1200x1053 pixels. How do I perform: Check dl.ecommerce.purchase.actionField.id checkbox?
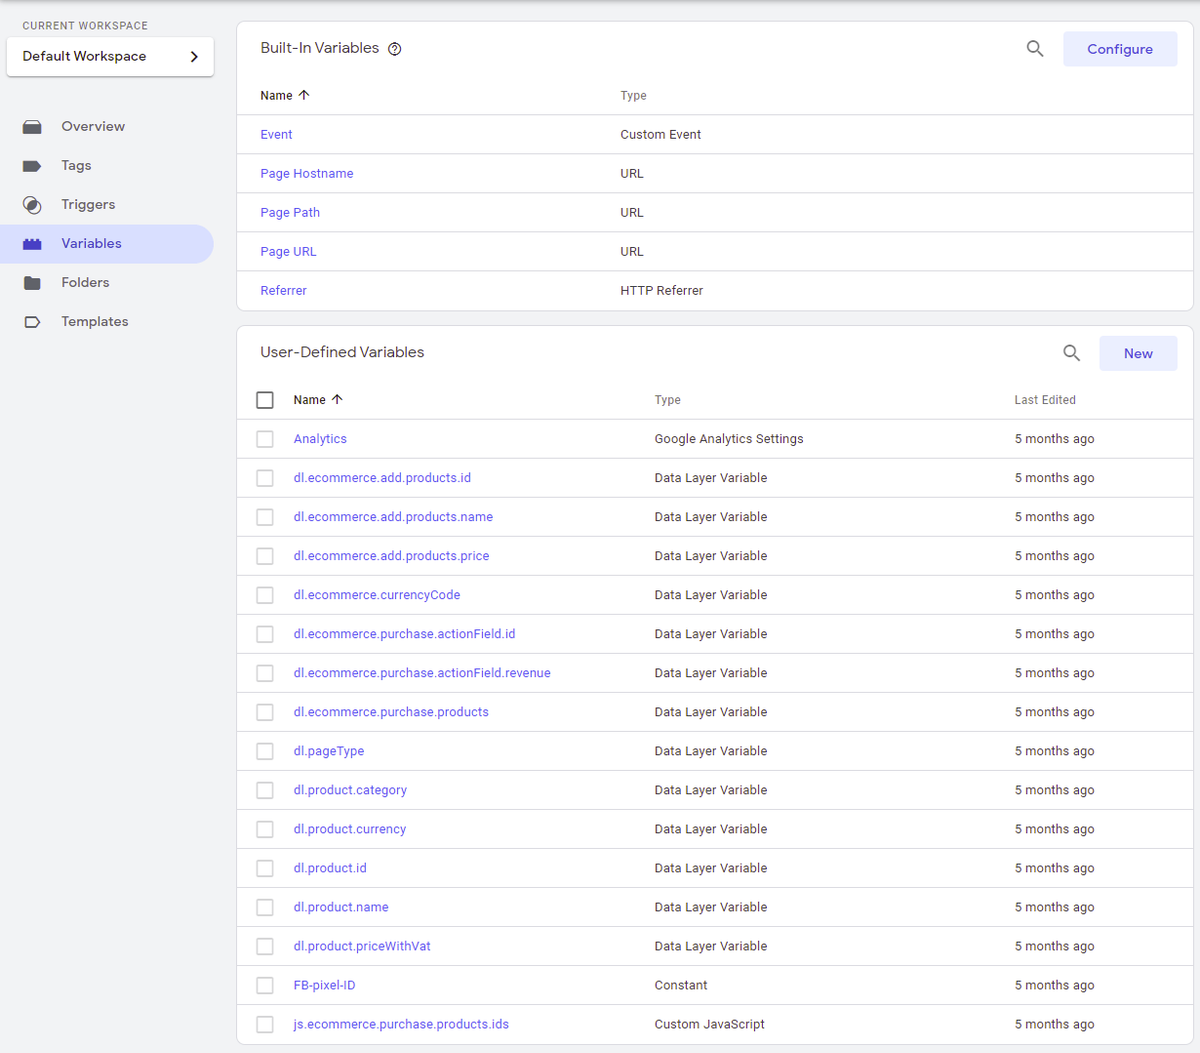coord(265,634)
